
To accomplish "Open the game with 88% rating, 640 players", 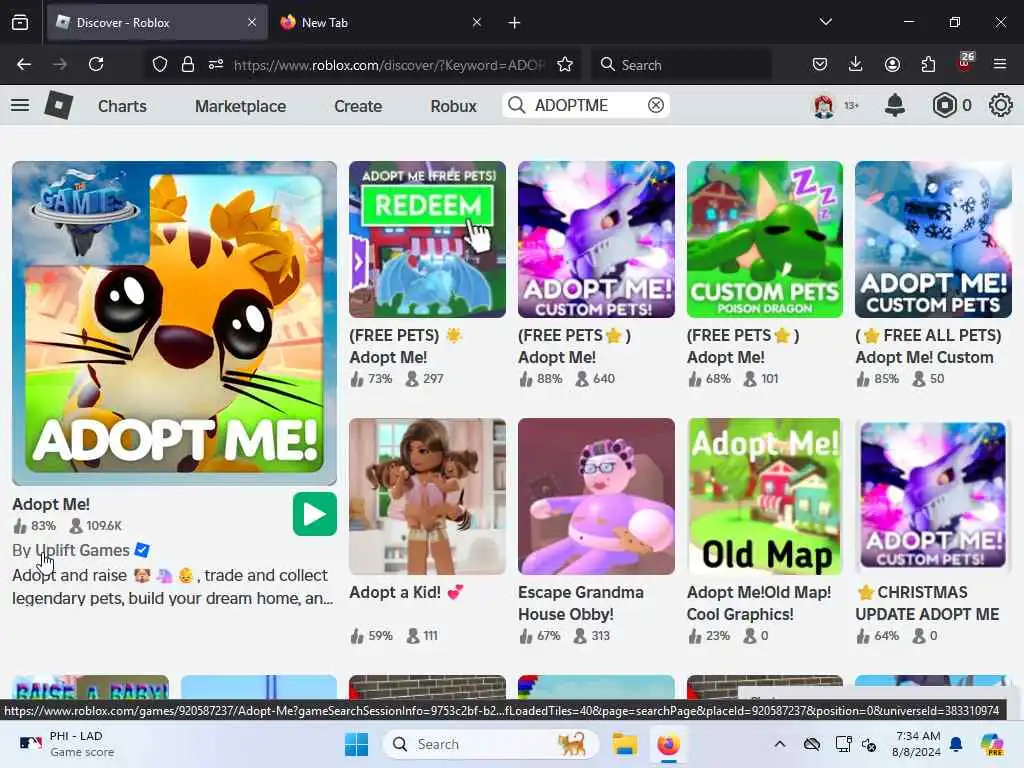I will (x=596, y=239).
